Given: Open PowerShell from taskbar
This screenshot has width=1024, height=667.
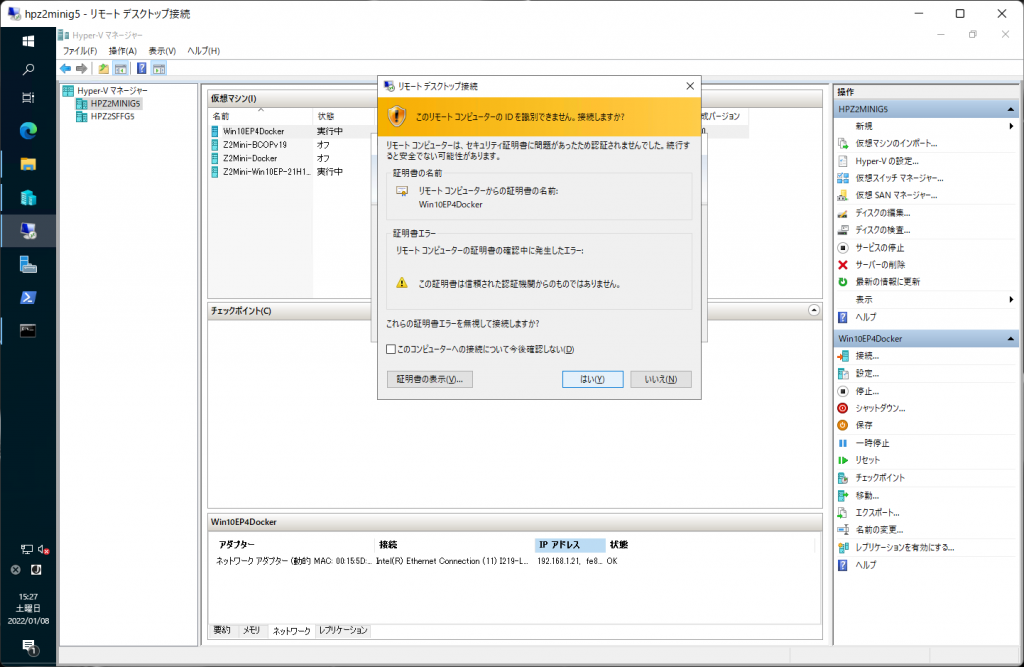Looking at the screenshot, I should 28,297.
